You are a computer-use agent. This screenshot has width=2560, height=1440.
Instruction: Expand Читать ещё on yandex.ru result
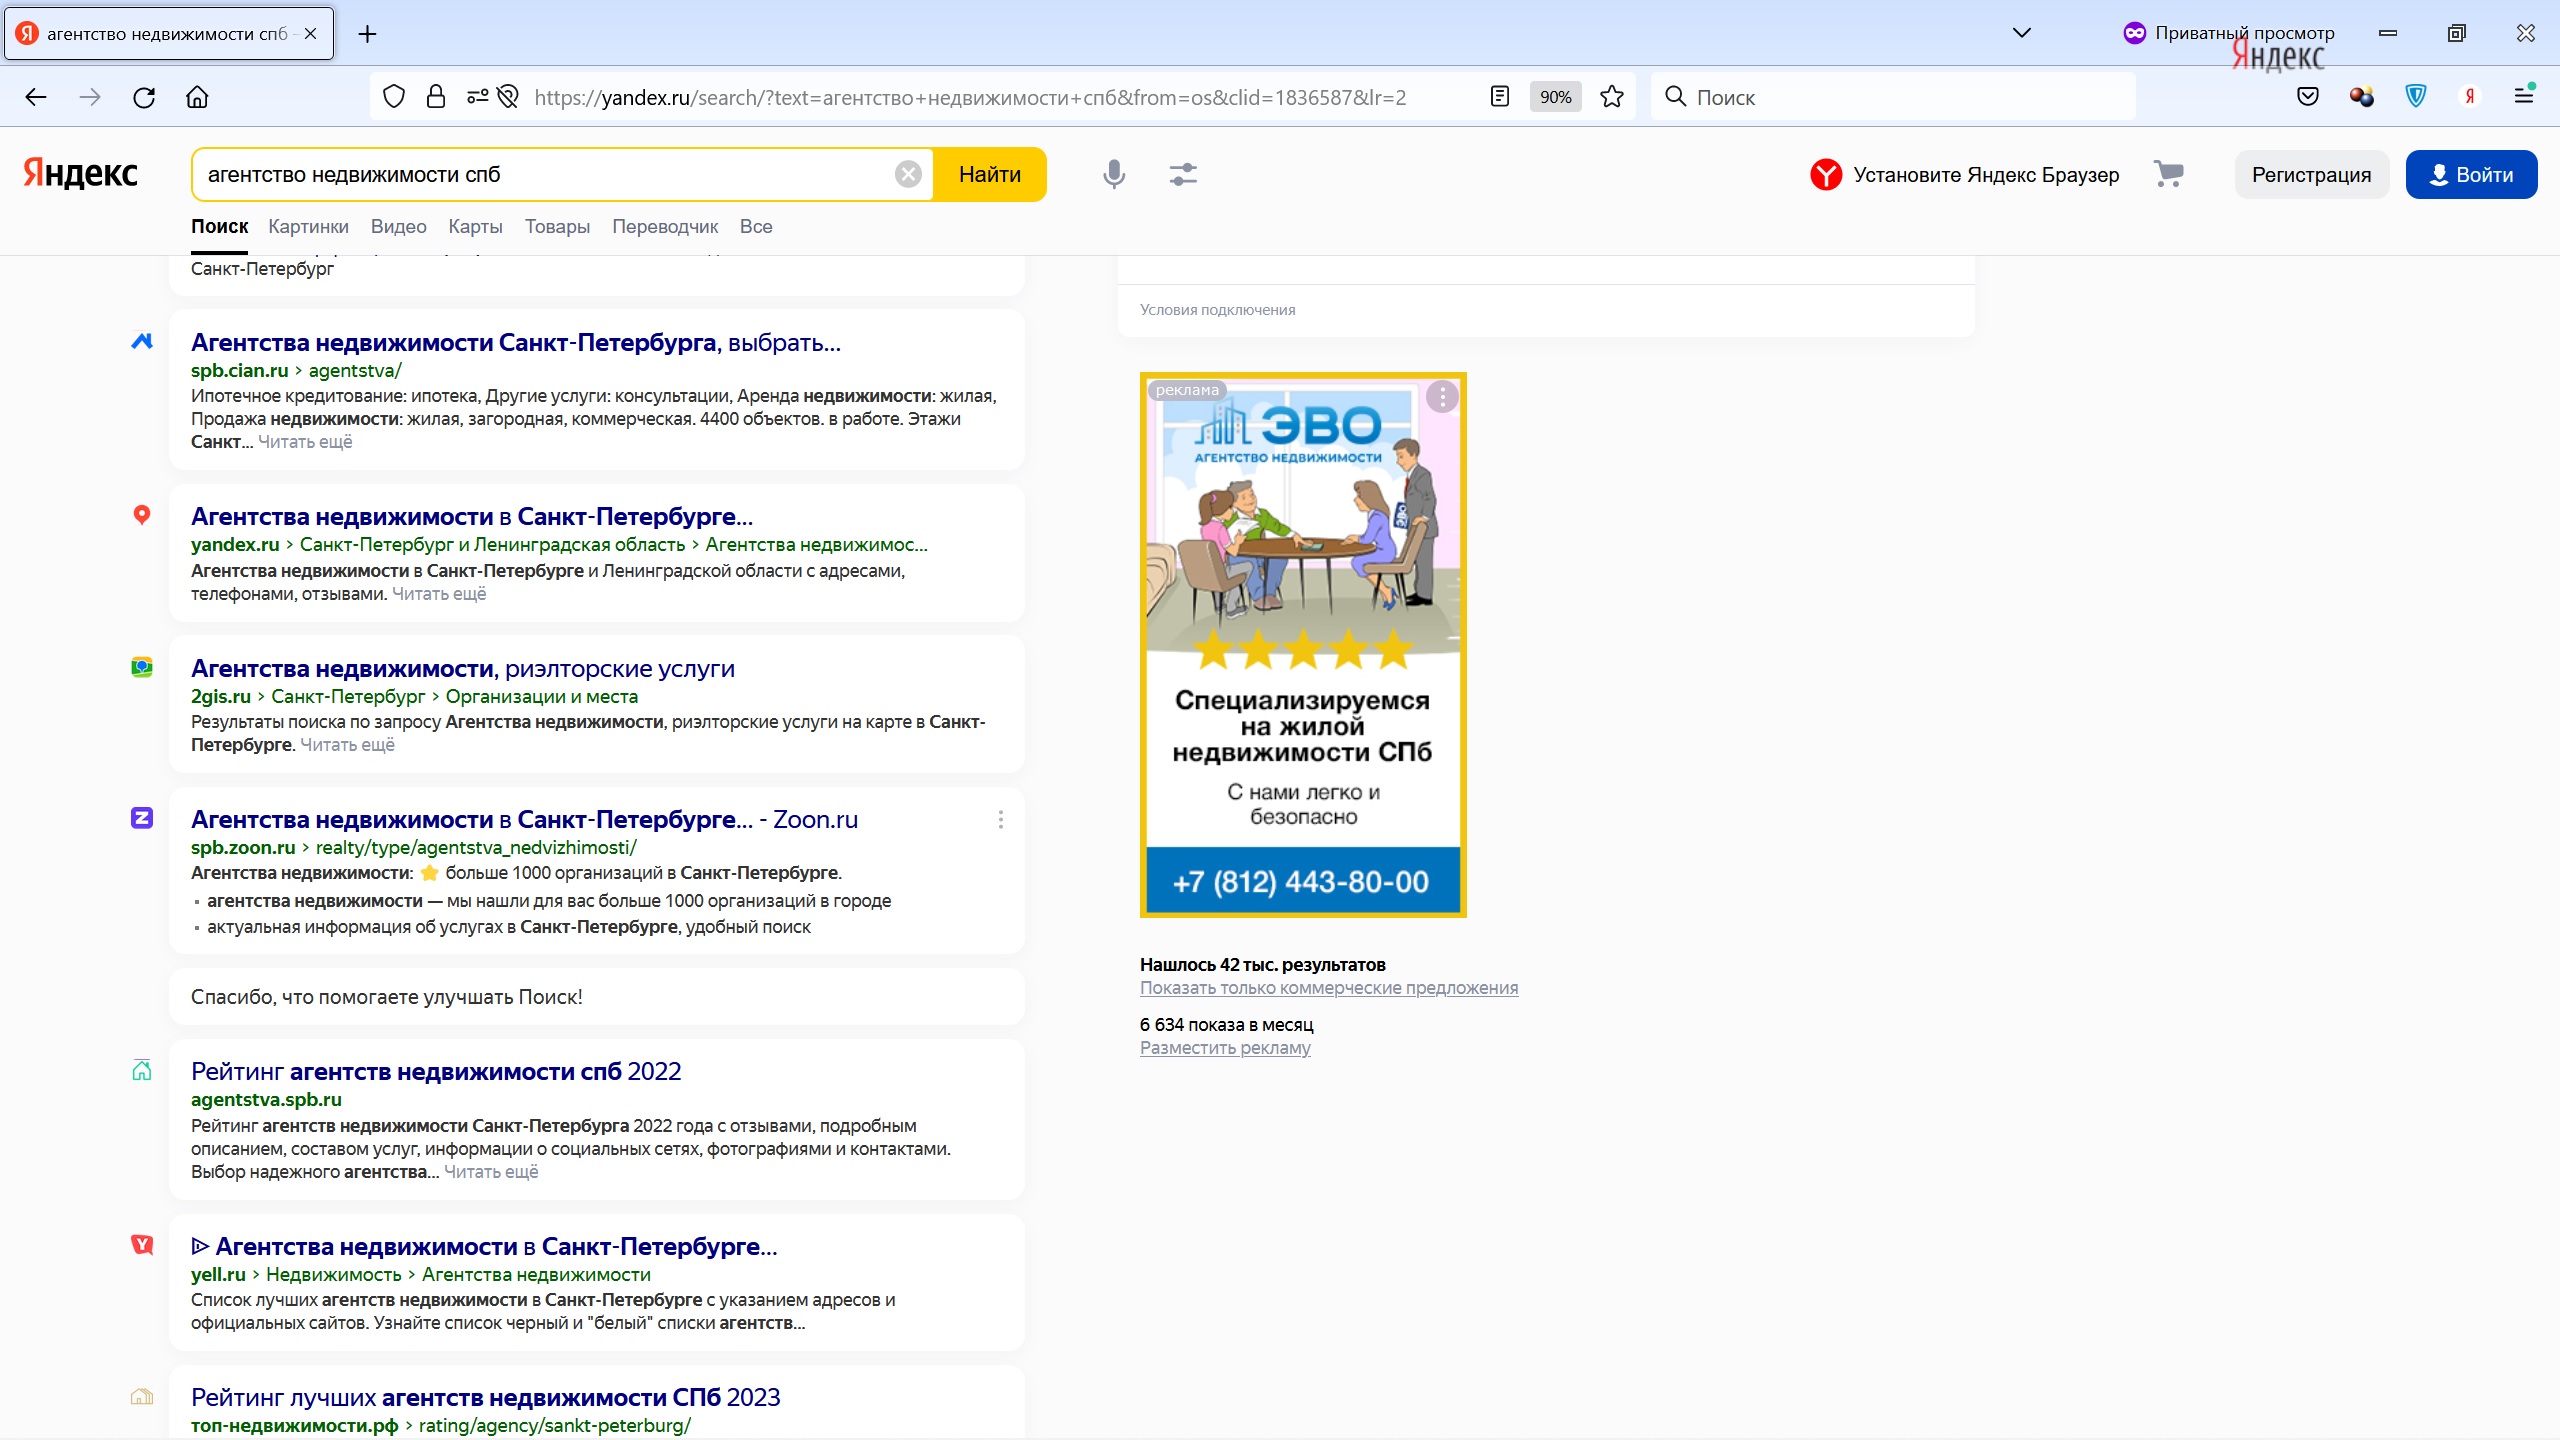439,594
